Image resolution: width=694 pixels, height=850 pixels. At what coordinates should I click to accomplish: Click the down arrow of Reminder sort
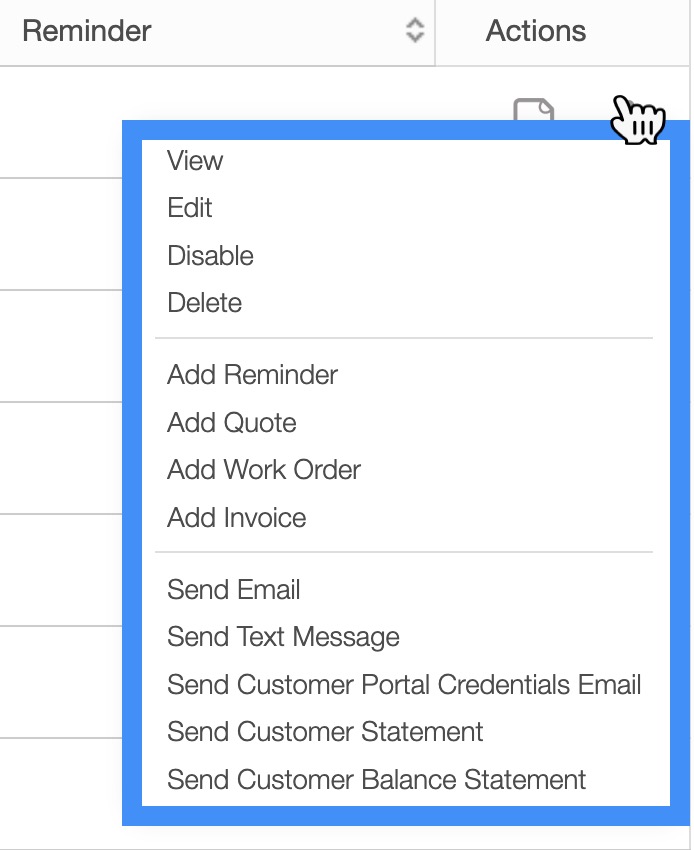tap(415, 37)
